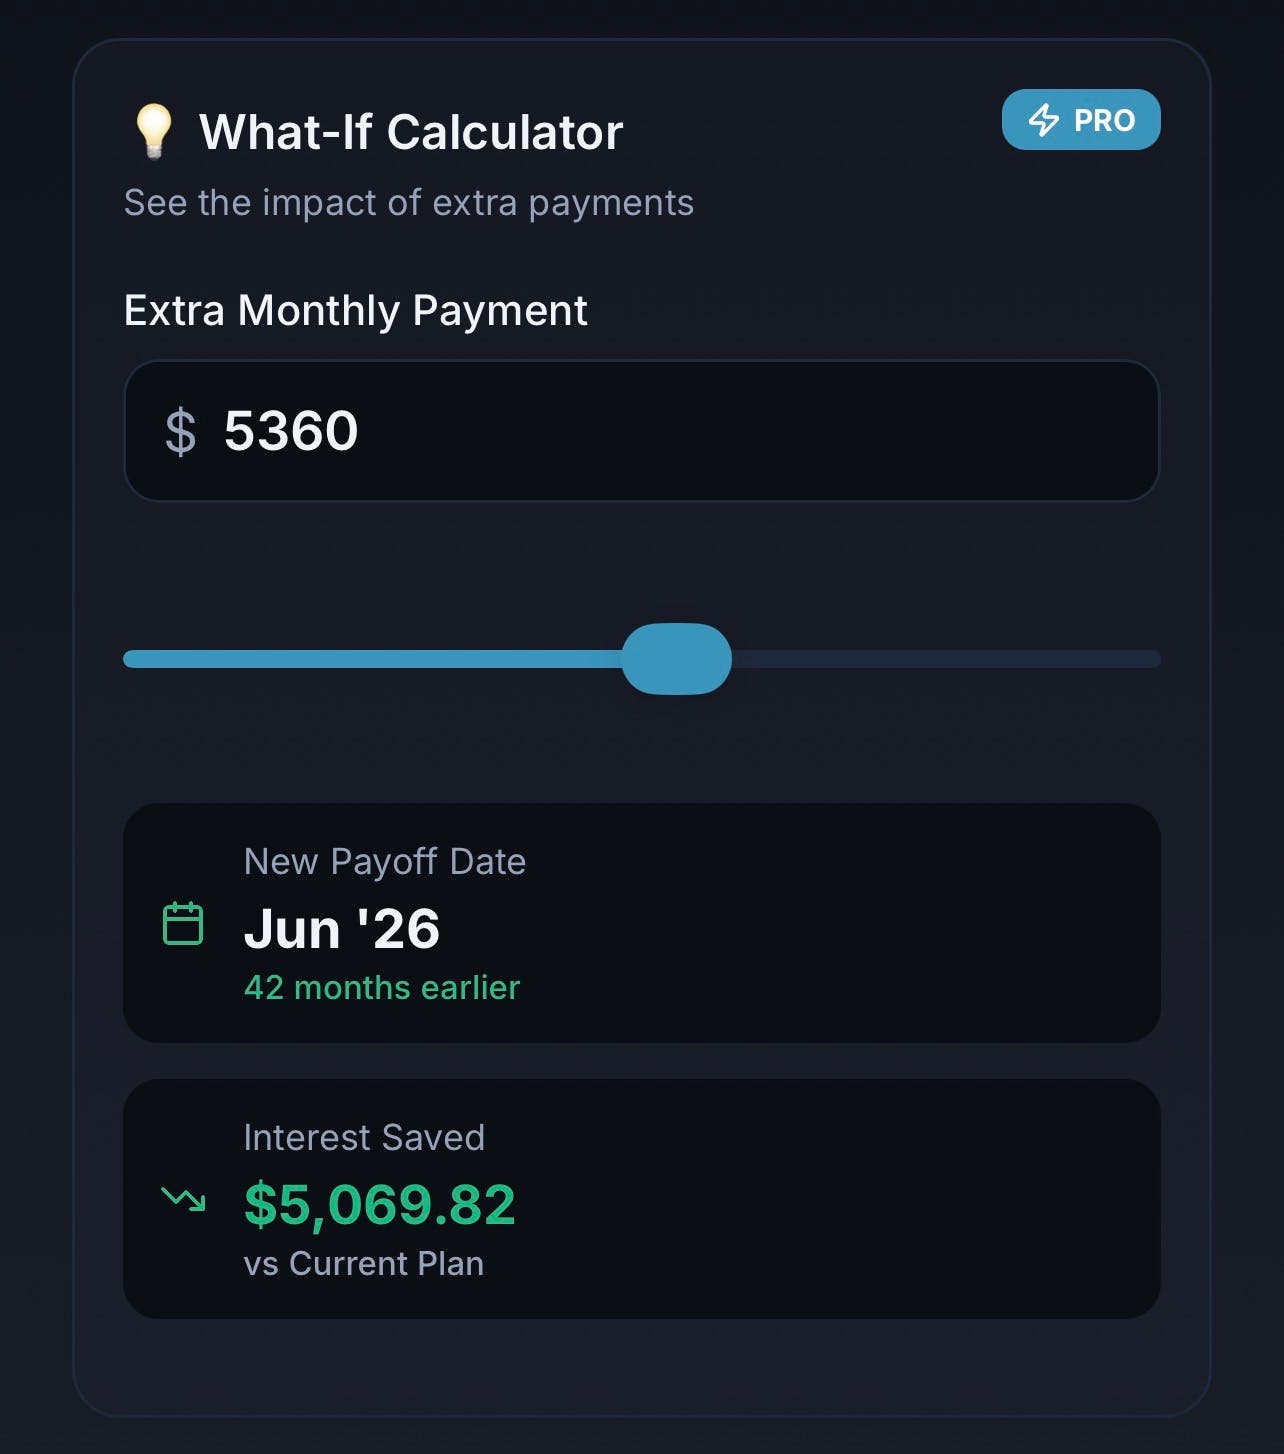
Task: Click the 42 months earlier text
Action: tap(382, 988)
